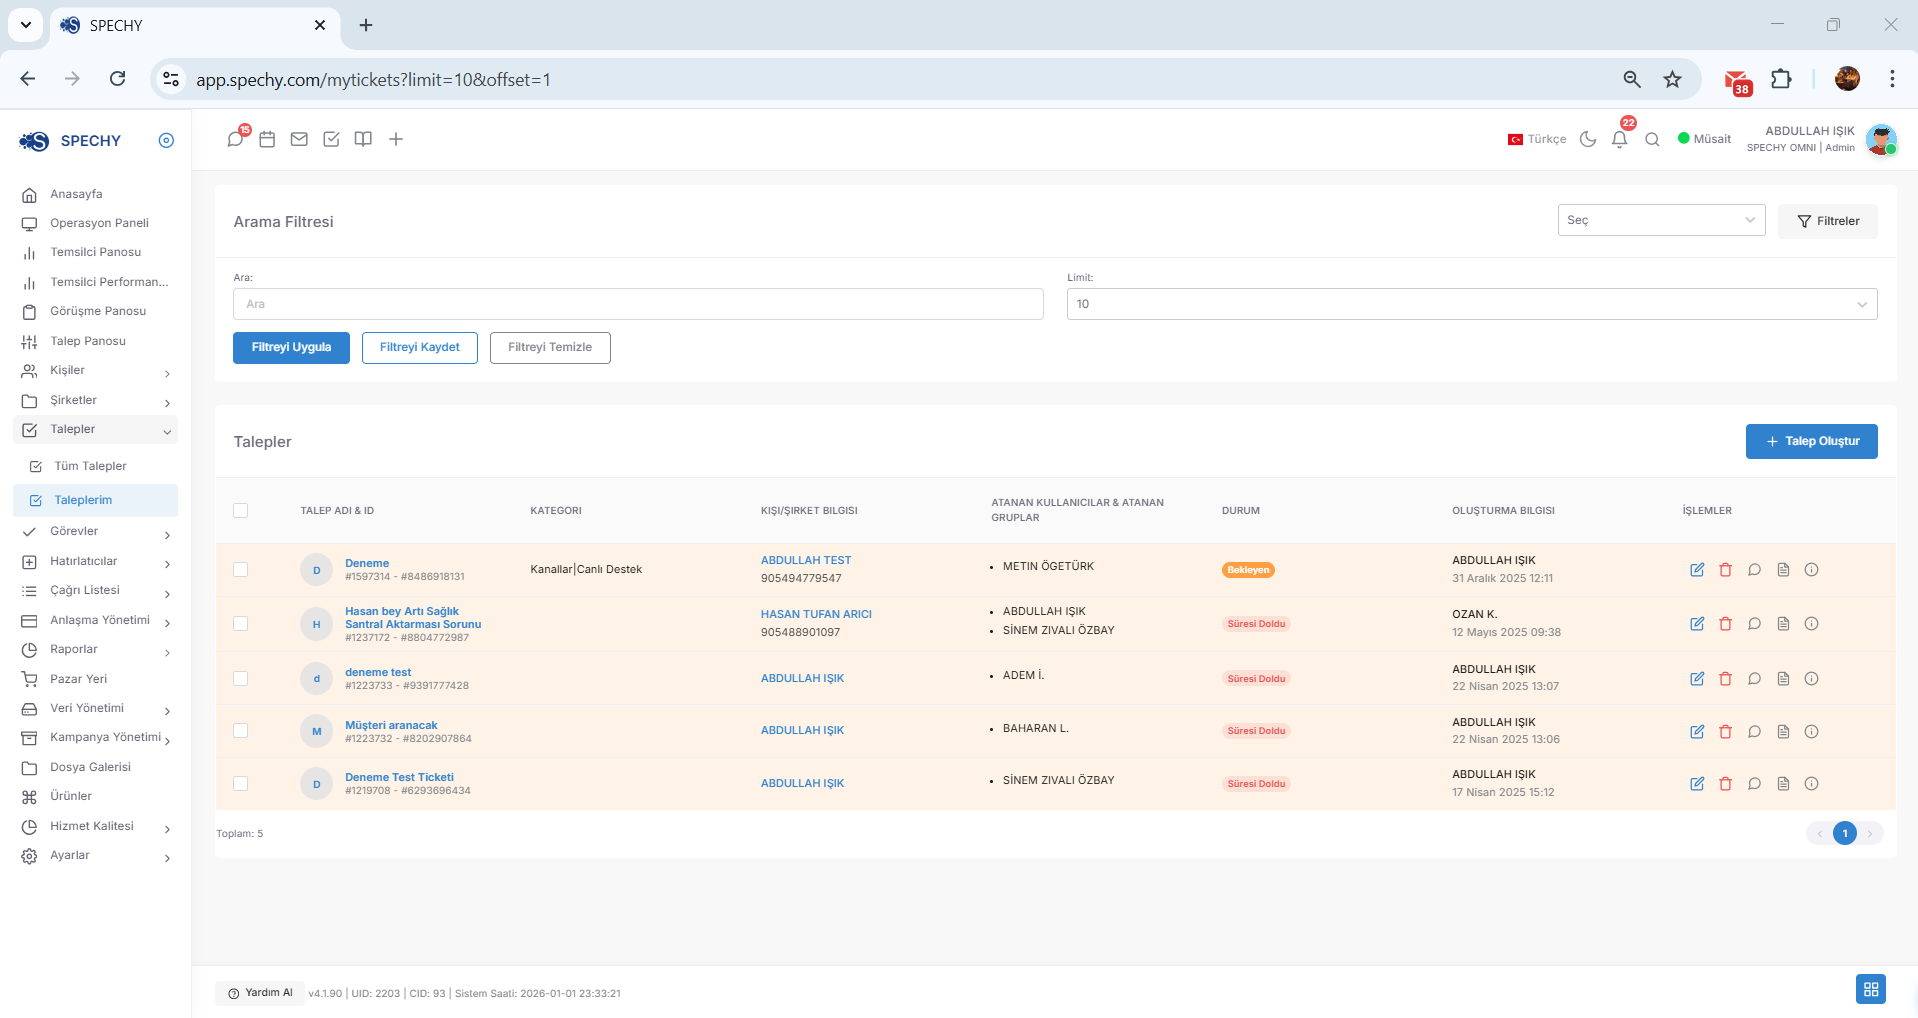Open the calendar icon in top toolbar
The image size is (1918, 1018).
click(x=267, y=139)
